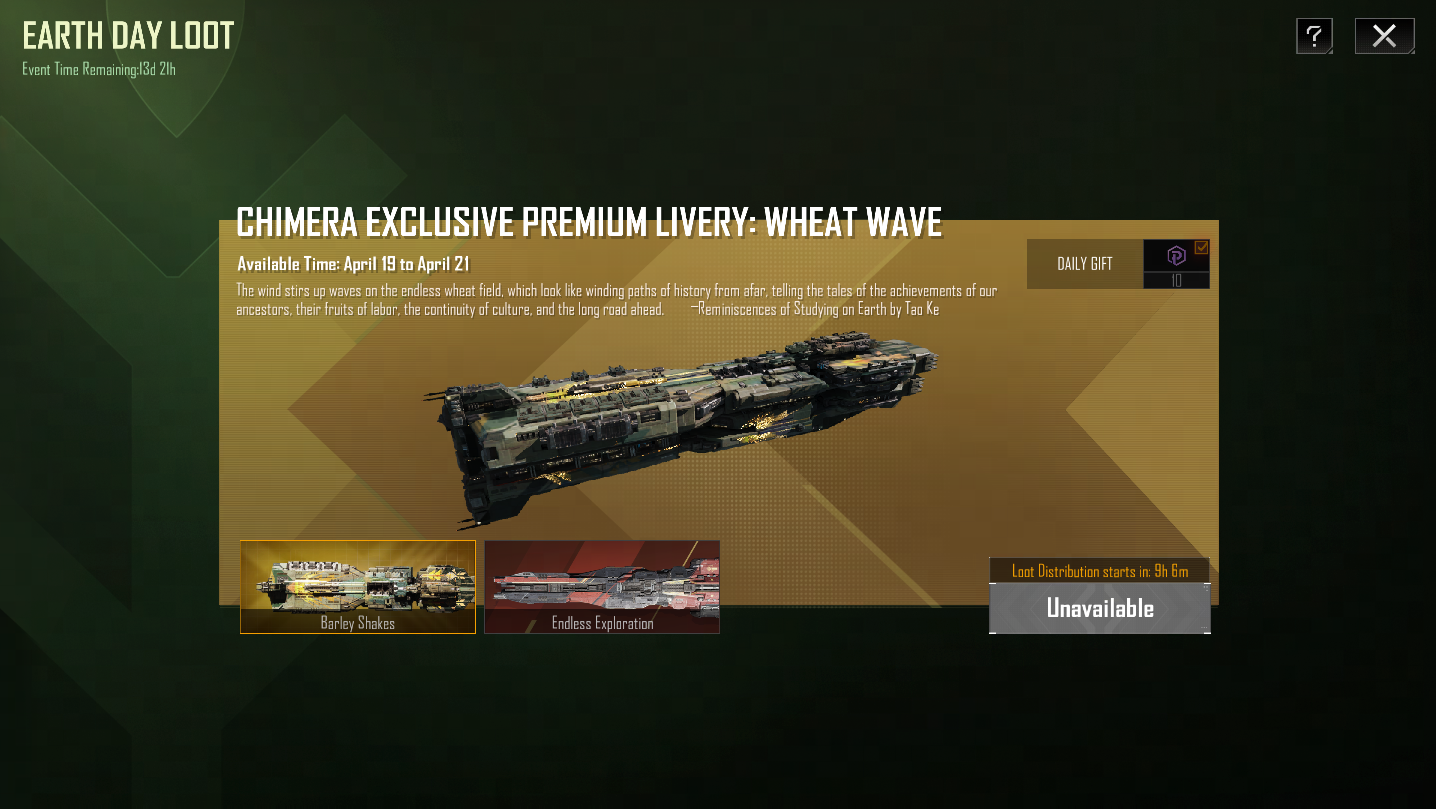
Task: Close the Earth Day Loot screen
Action: tap(1384, 36)
